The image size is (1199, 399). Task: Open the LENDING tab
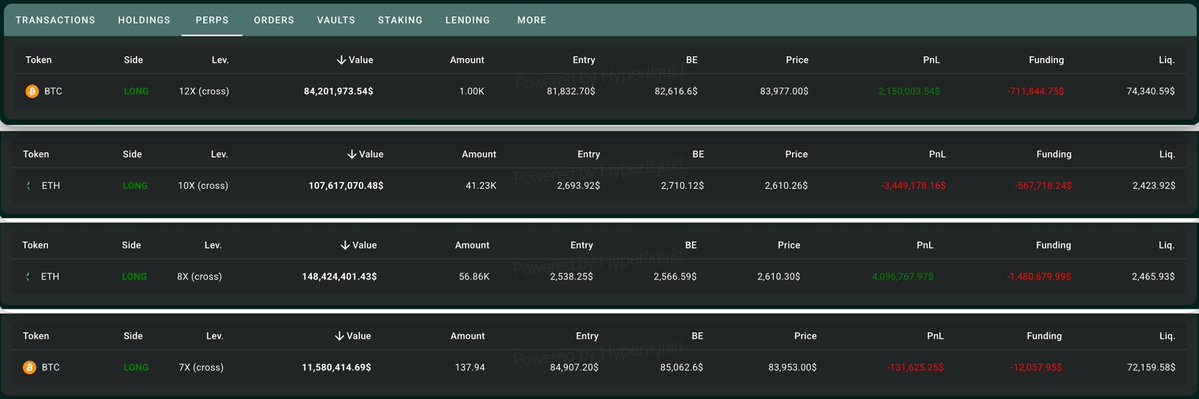467,21
